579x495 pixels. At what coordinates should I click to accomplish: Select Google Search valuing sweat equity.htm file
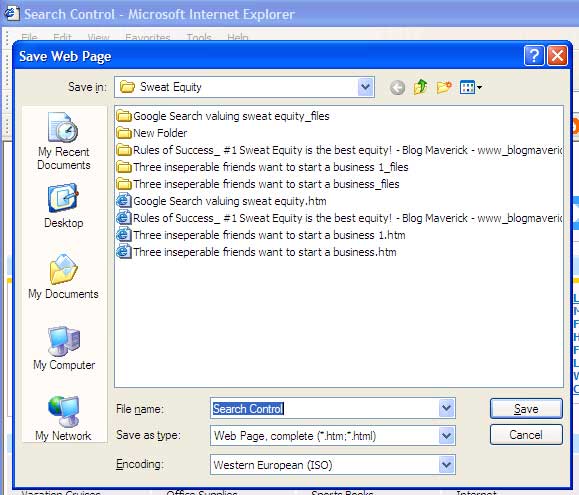coord(222,201)
